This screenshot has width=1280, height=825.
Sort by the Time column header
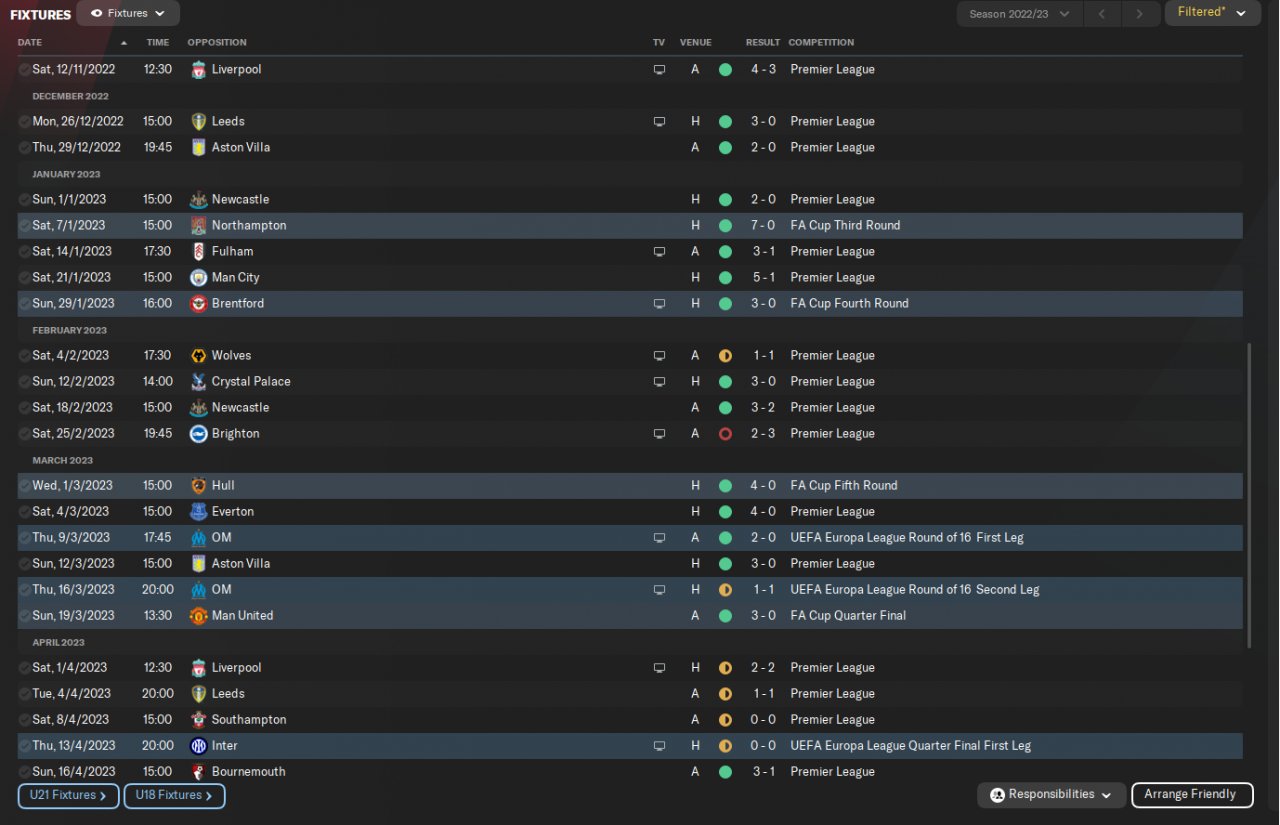pyautogui.click(x=158, y=43)
